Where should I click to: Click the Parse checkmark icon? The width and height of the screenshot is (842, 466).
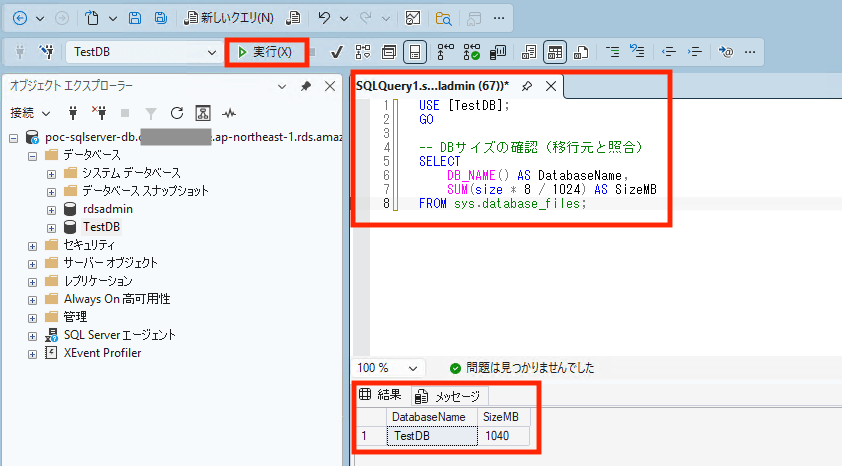click(337, 52)
